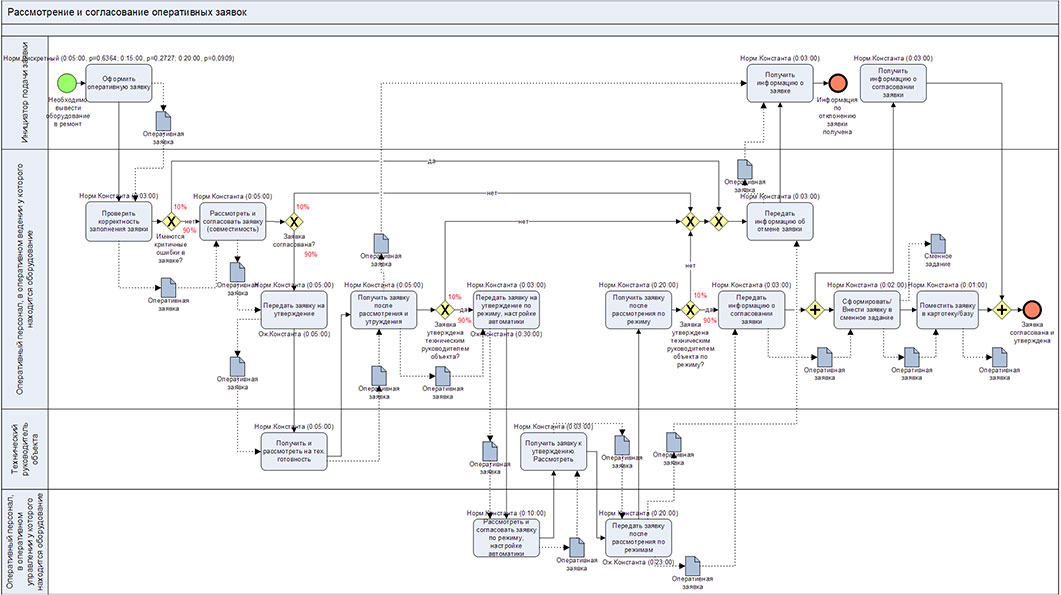Click the parallel plus gateway after 'Поместить заявку в картотеку/базу'

pyautogui.click(x=1002, y=311)
